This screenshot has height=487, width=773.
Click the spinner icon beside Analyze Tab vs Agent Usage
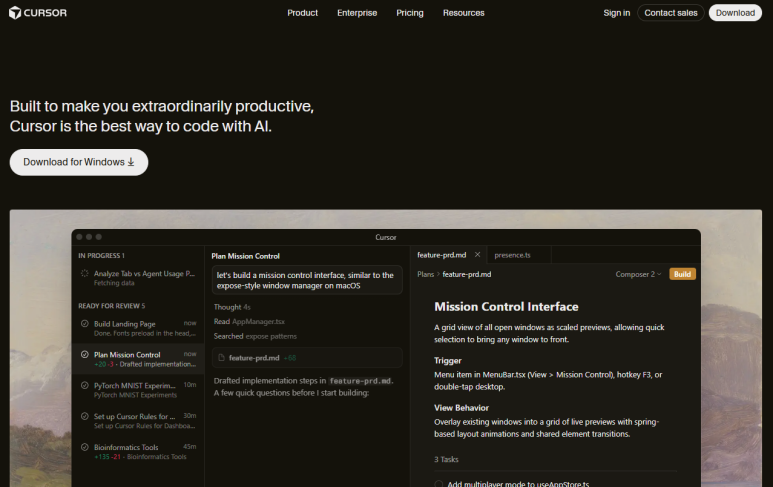(x=84, y=273)
